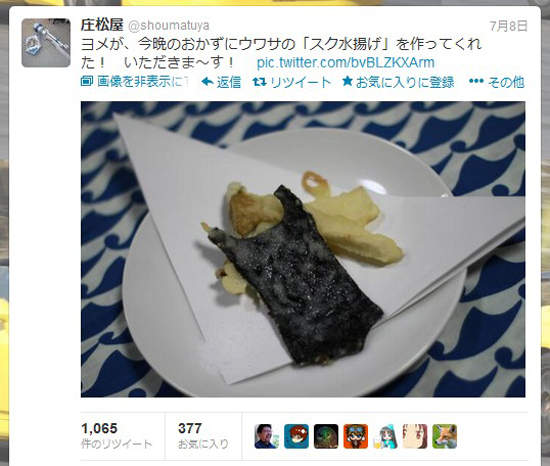550x466 pixels.
Task: Open the 7月8日 tweet timestamp
Action: tap(509, 26)
